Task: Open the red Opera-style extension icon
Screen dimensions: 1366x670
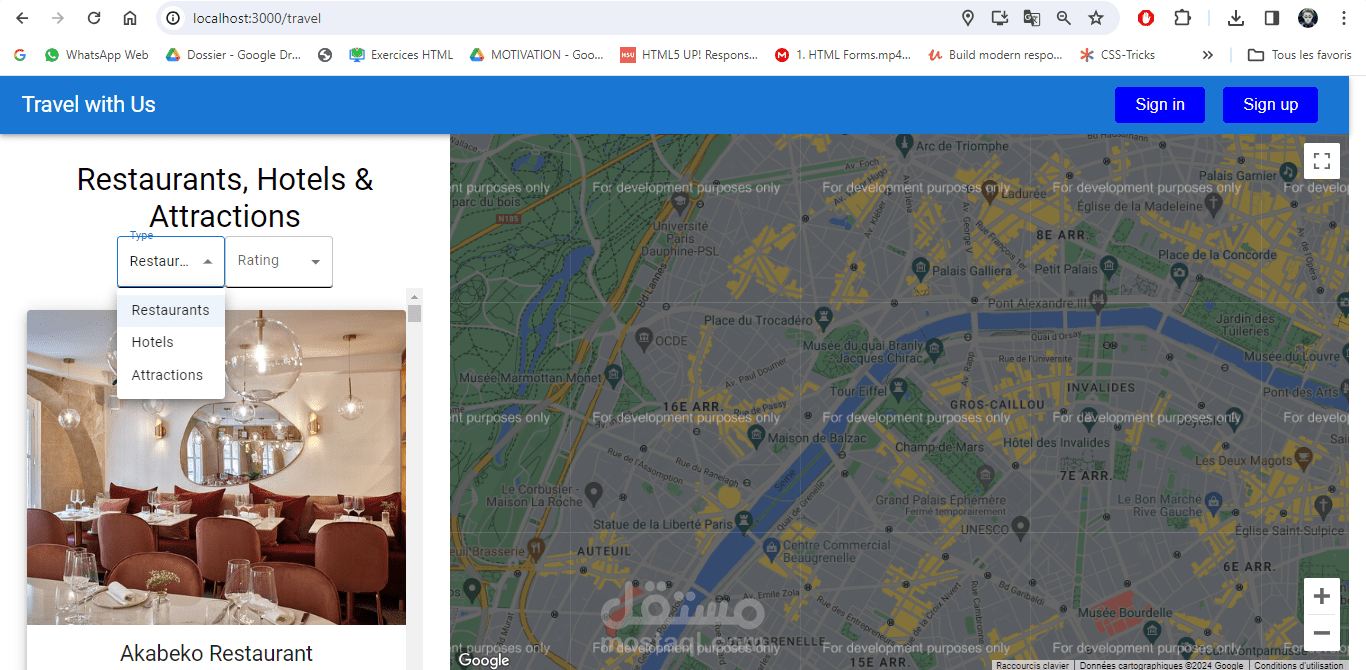Action: pos(1146,18)
